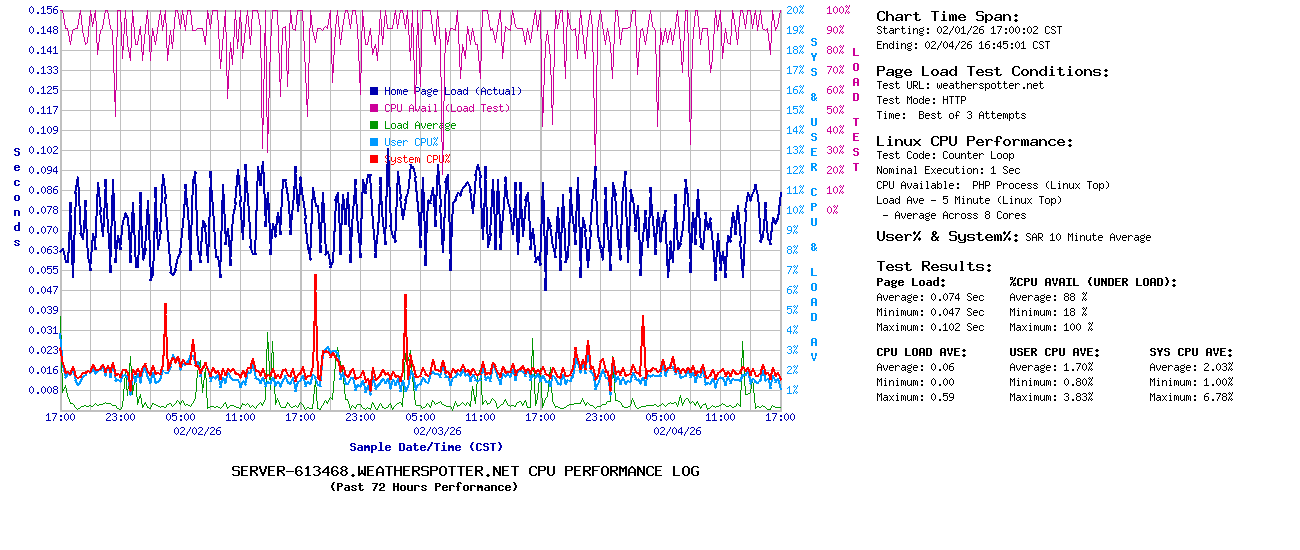Select the "CPU Avail (Load Test)" legend label

click(x=446, y=108)
